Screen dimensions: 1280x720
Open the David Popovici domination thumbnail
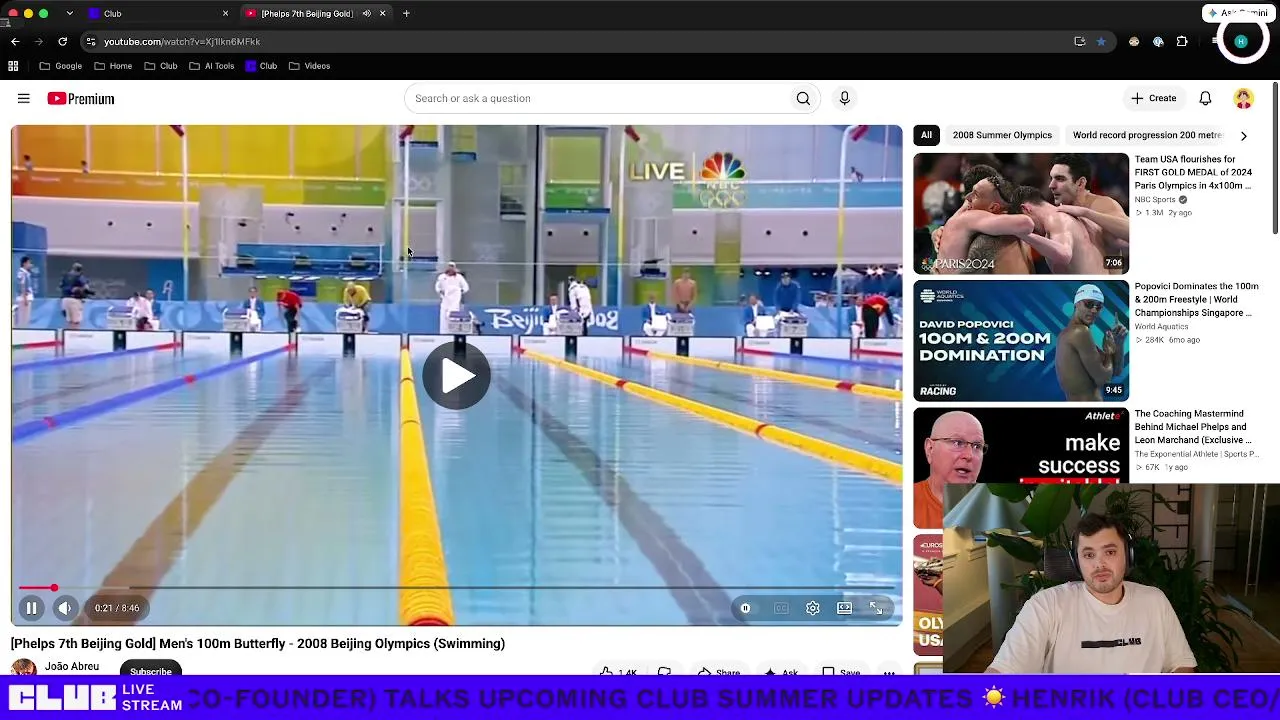coord(1021,340)
